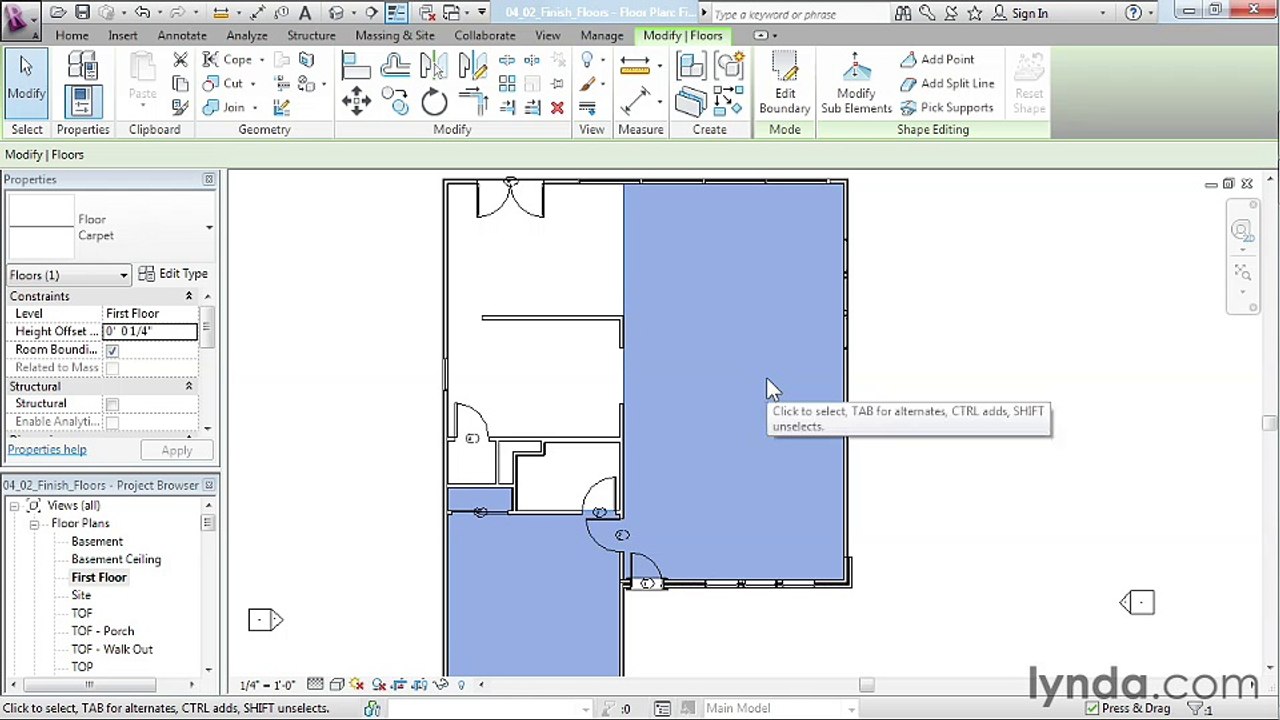Select the Mirror Pick Axis tool
The width and height of the screenshot is (1280, 720).
pos(434,67)
